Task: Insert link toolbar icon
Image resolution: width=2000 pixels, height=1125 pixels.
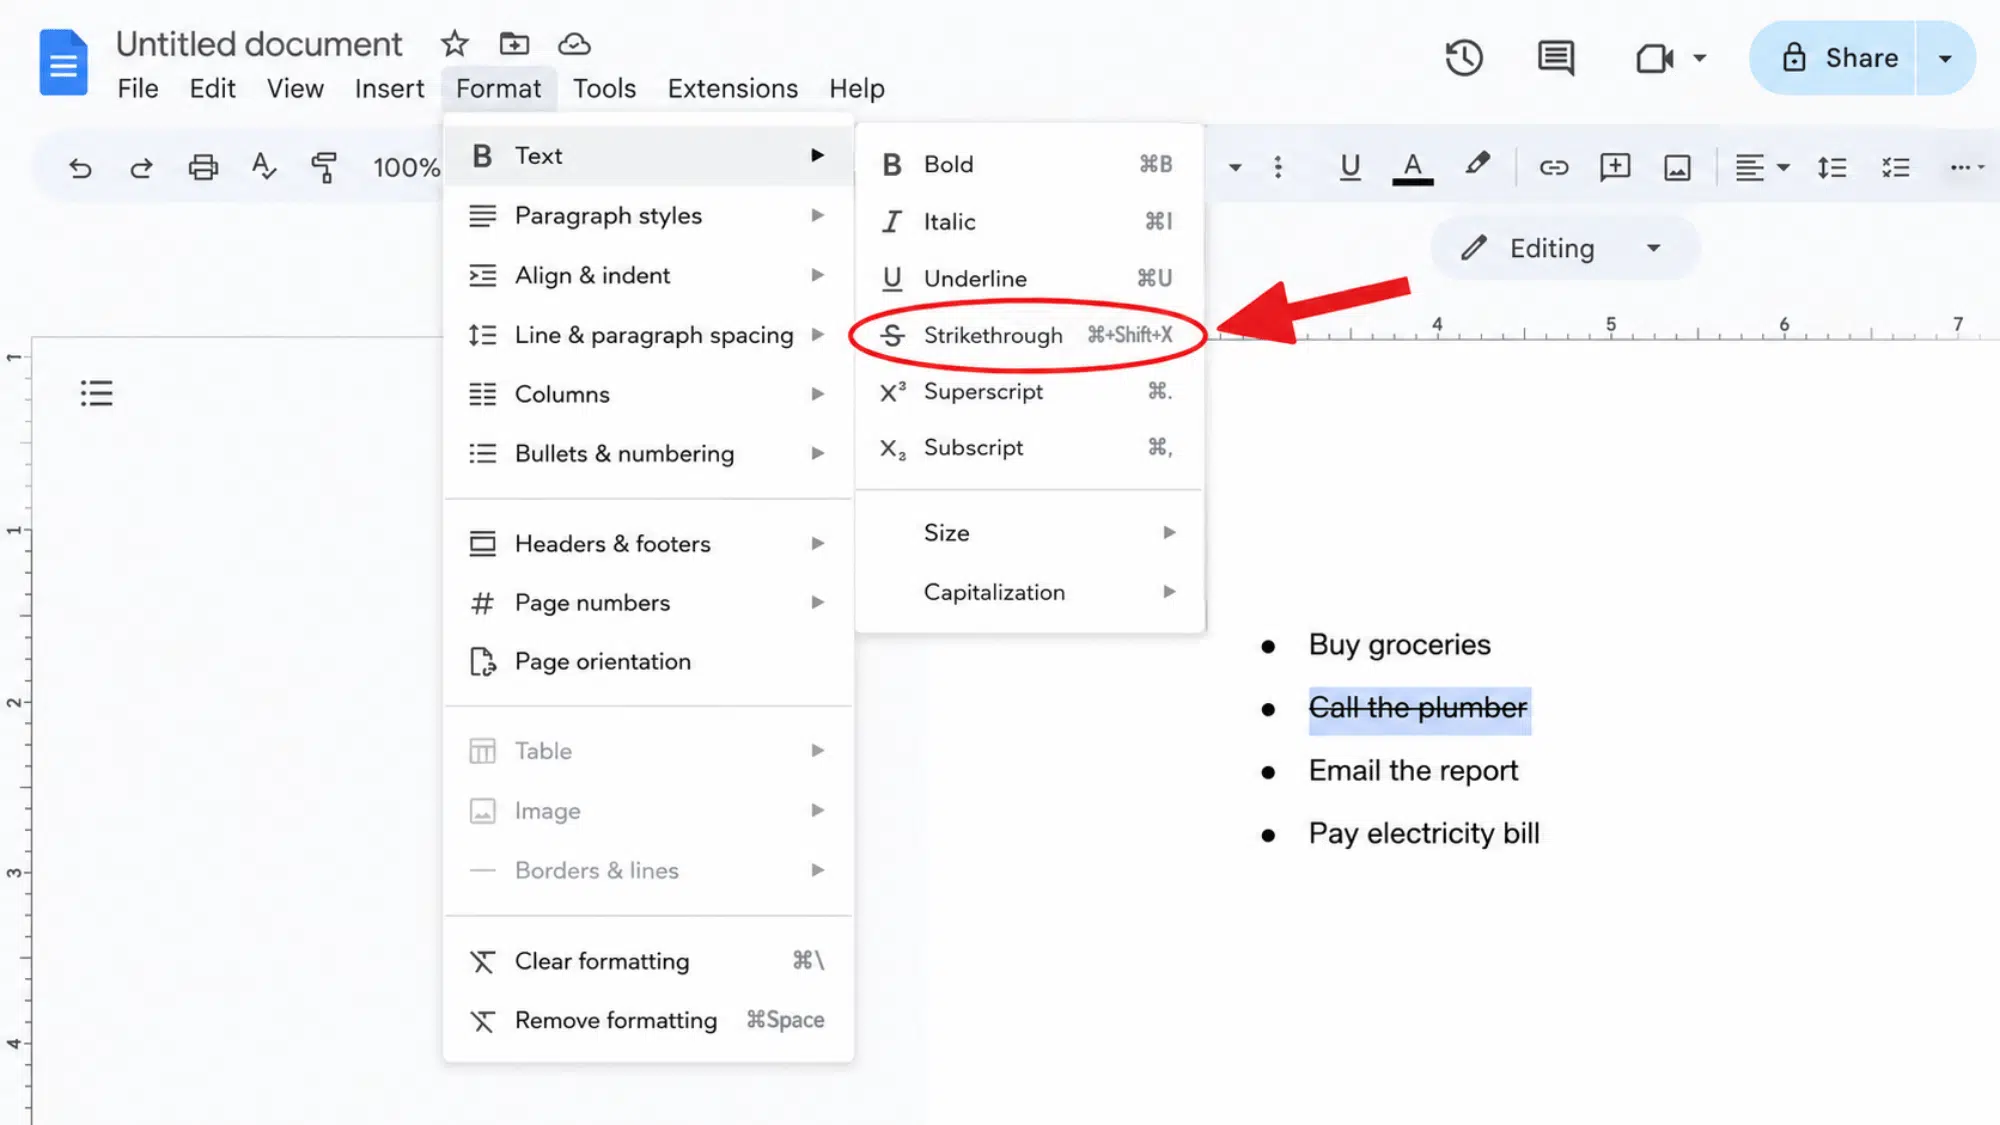Action: [1553, 167]
